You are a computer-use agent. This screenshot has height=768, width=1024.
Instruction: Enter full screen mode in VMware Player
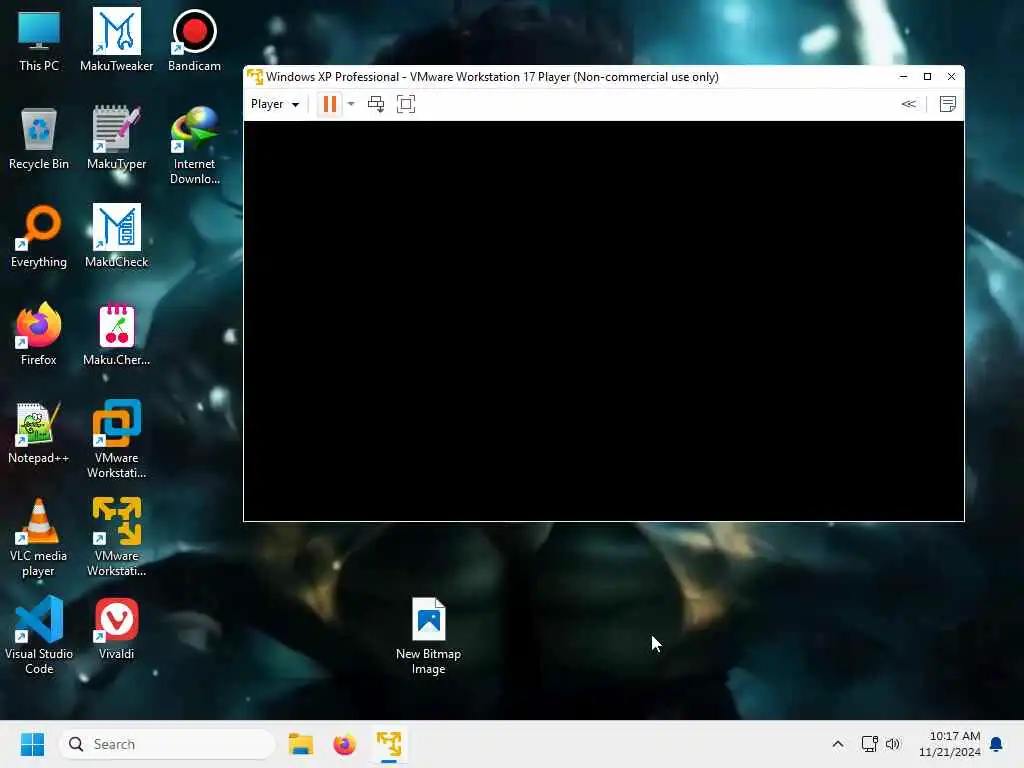click(x=406, y=104)
